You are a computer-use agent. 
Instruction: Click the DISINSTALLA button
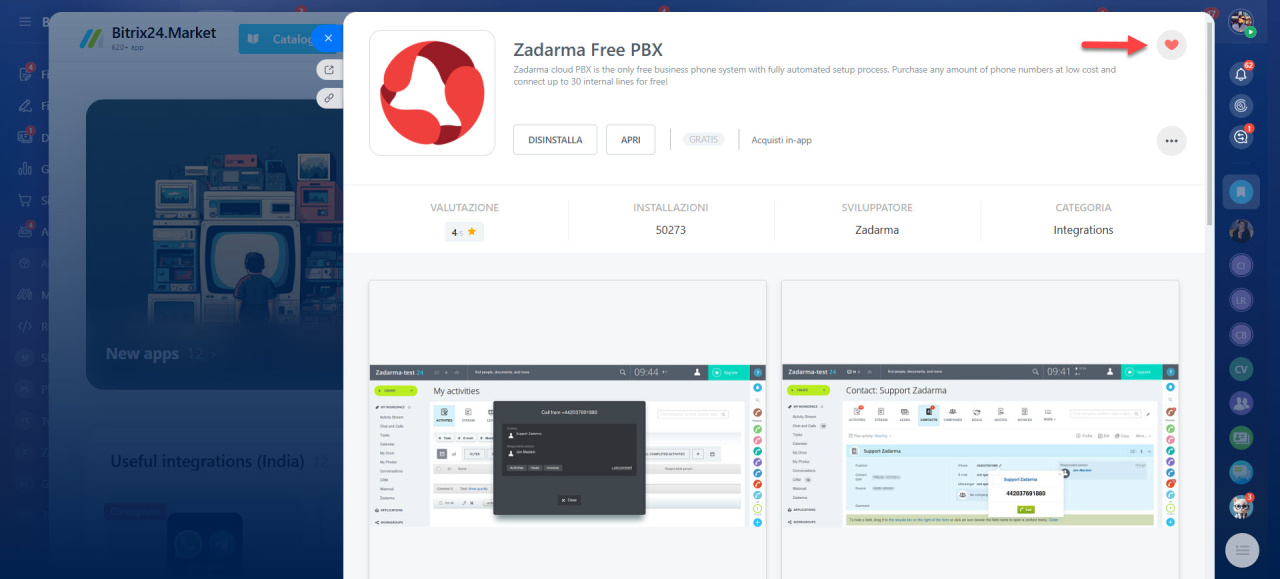pos(555,140)
